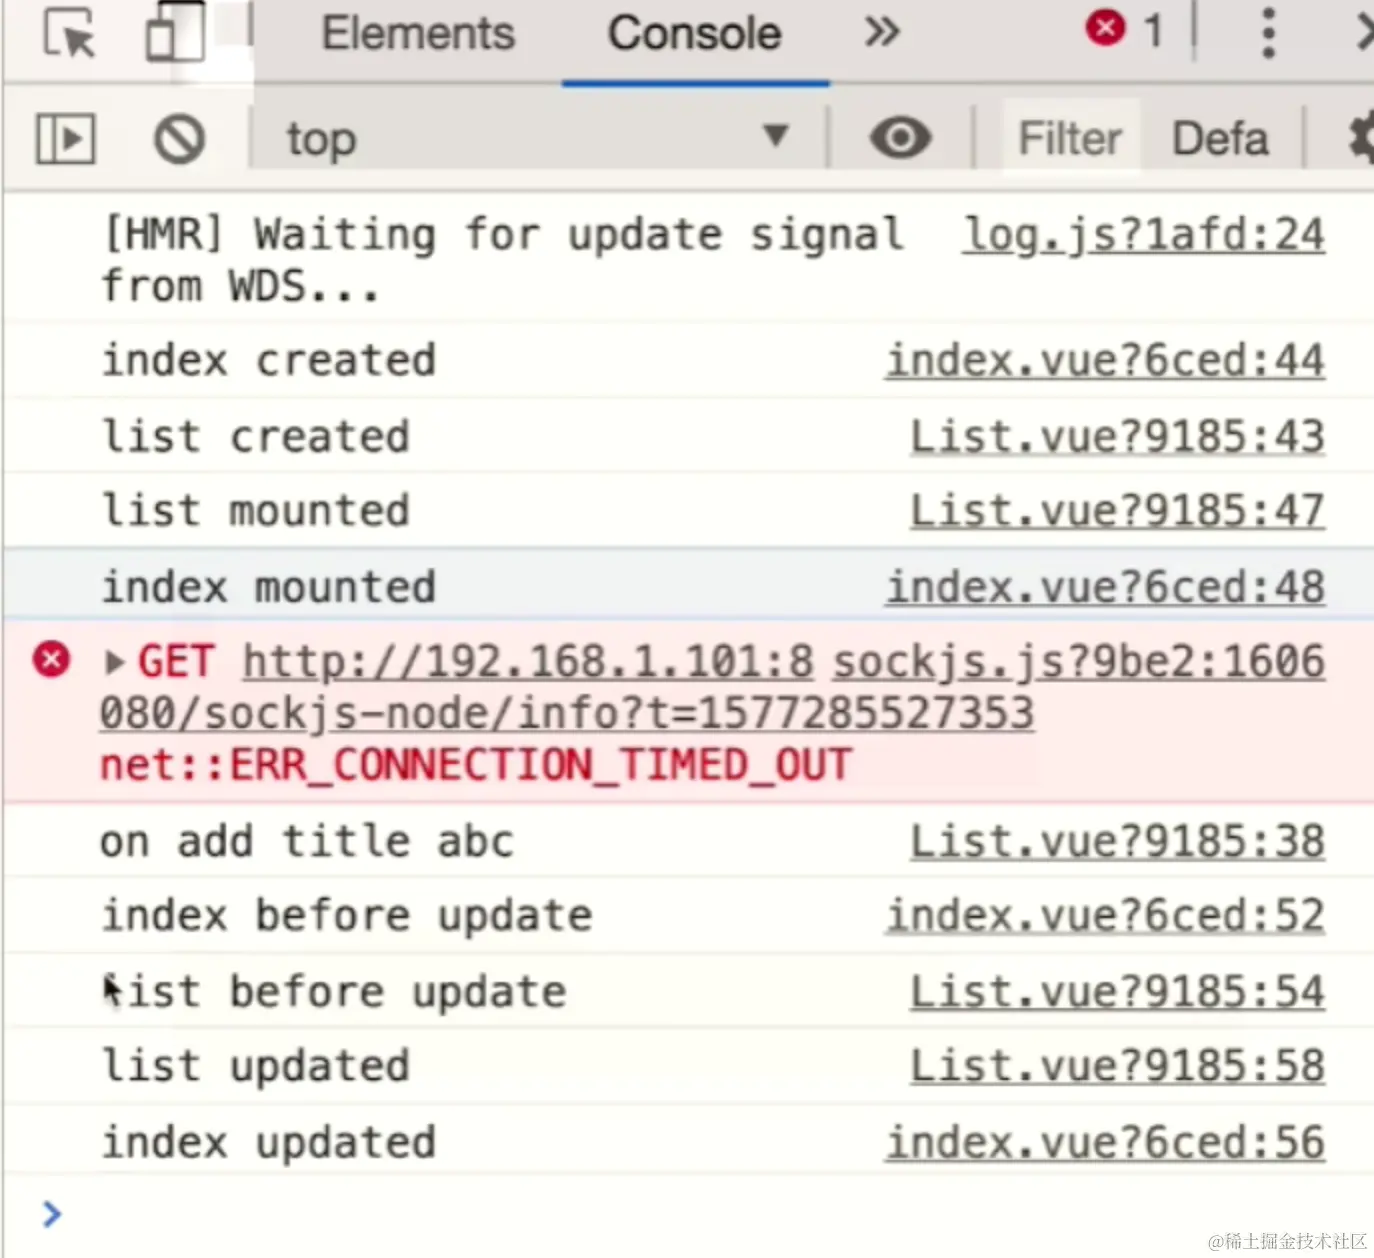Open the Default levels dropdown
This screenshot has height=1258, width=1374.
(1221, 138)
